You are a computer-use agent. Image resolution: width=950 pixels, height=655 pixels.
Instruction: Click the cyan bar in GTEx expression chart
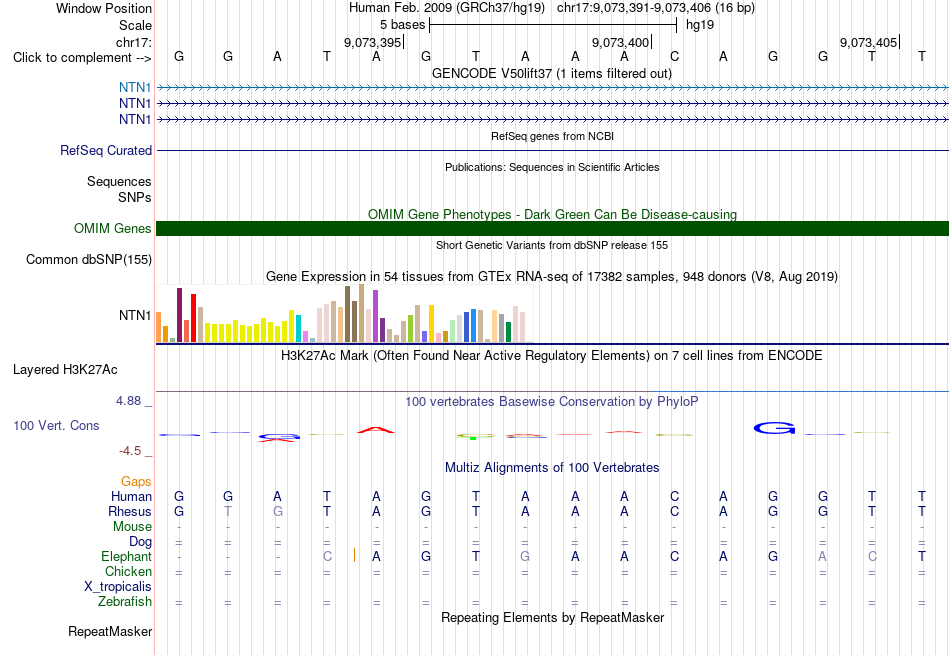coord(298,328)
